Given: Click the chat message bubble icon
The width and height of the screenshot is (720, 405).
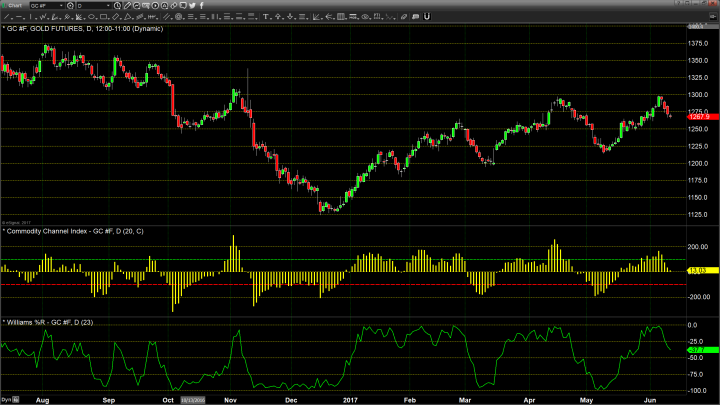Looking at the screenshot, I should [183, 6].
